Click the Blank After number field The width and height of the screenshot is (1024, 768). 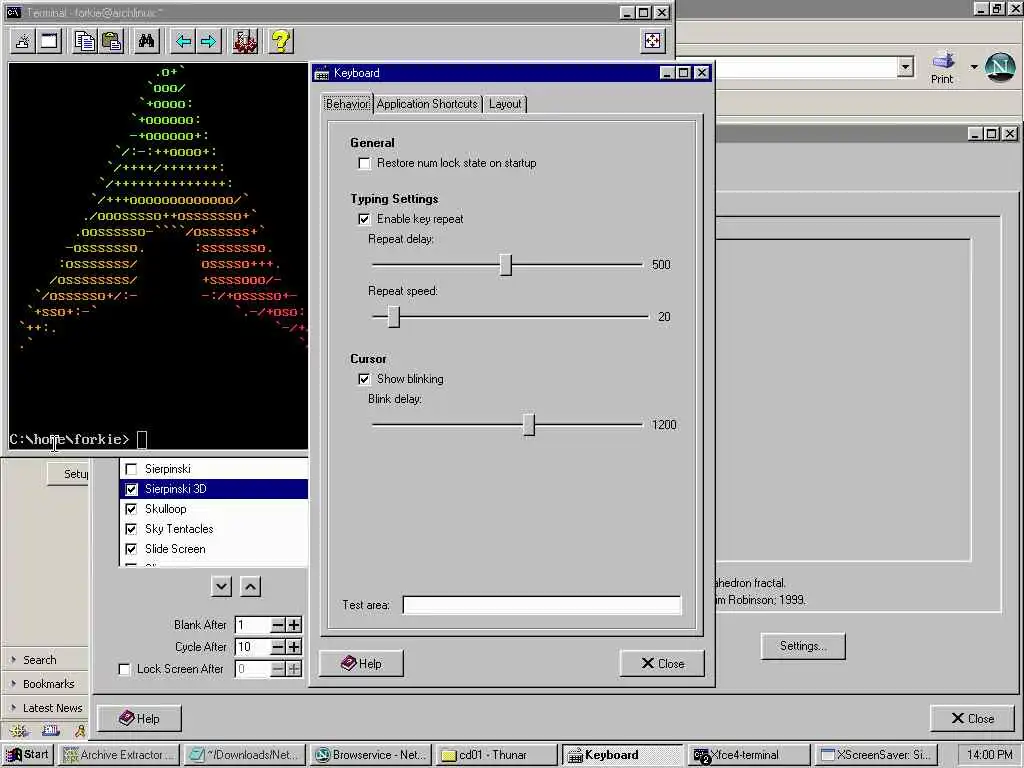coord(253,625)
